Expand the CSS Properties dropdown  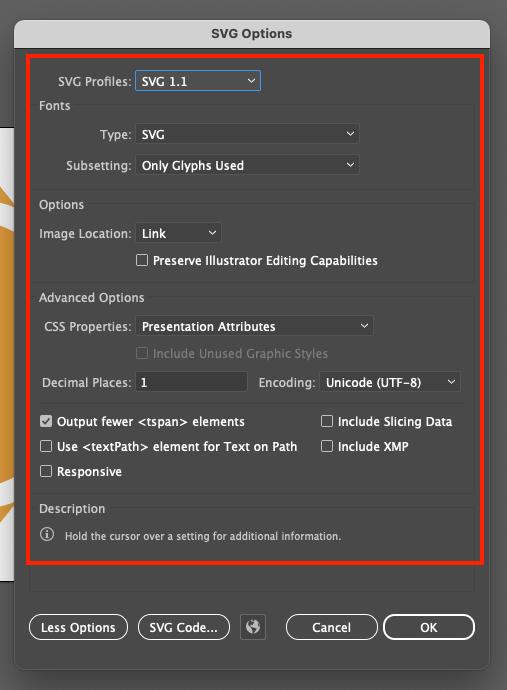click(254, 326)
